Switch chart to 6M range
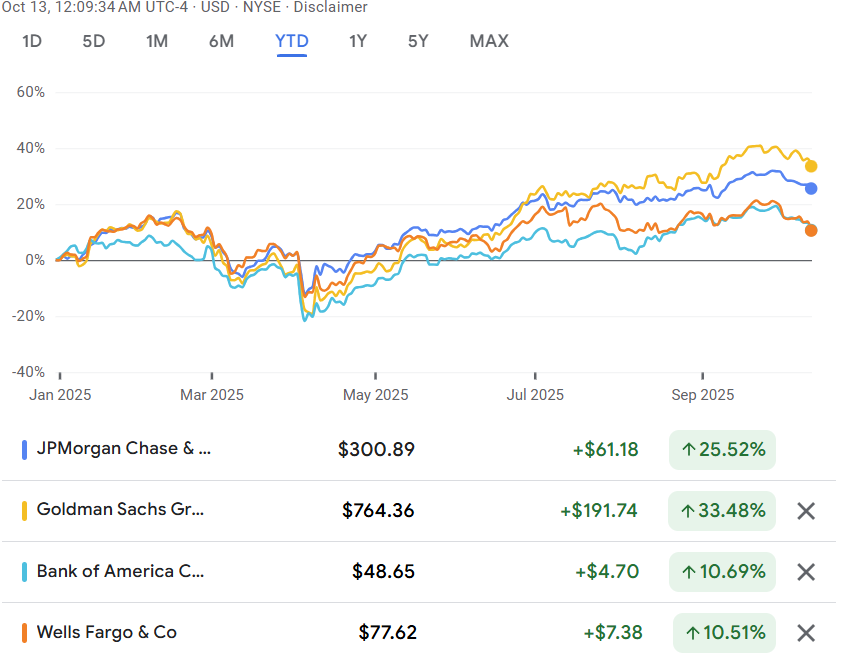 point(221,41)
